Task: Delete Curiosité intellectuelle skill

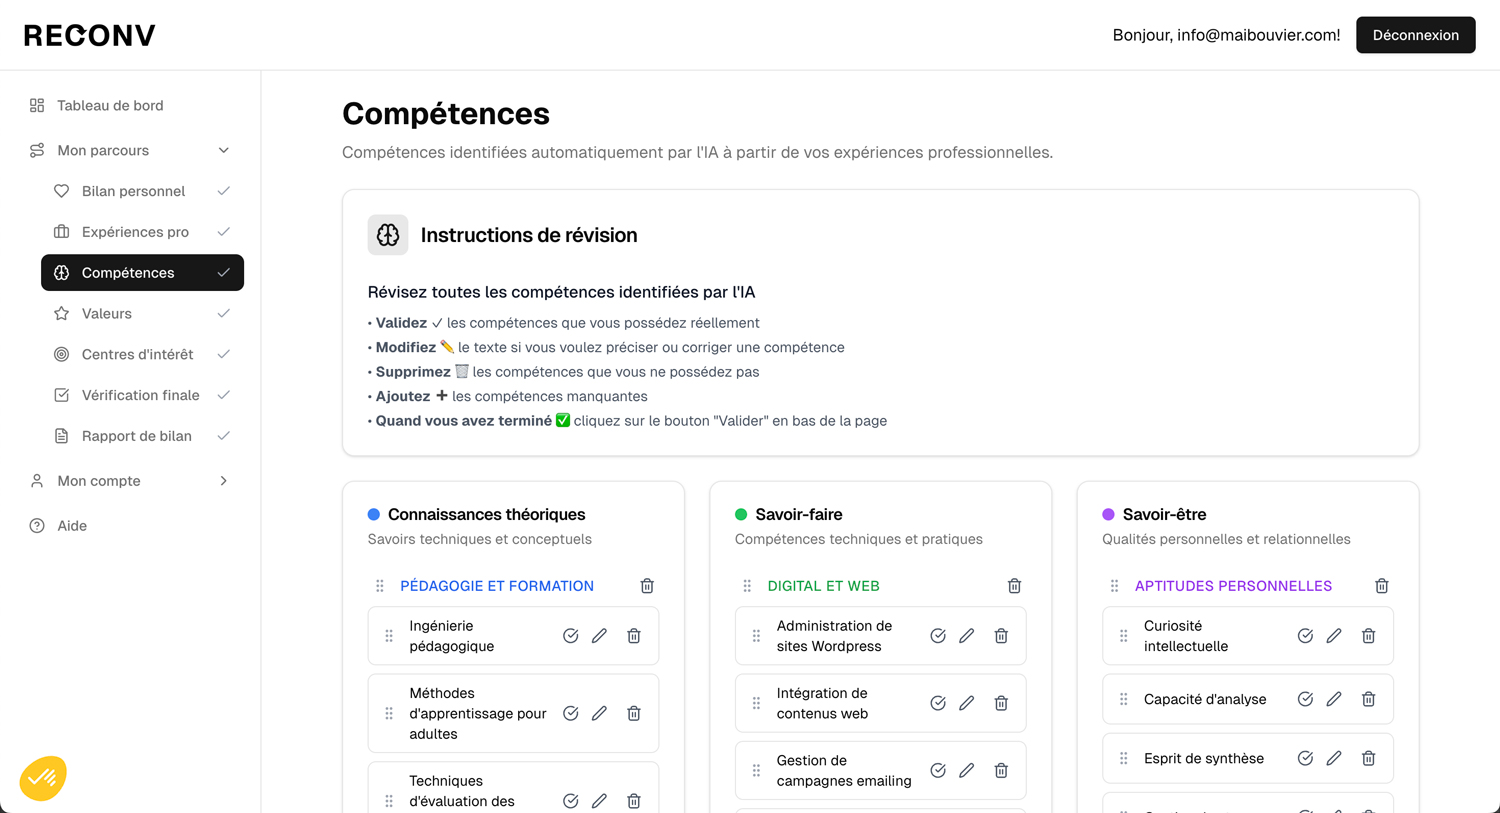Action: click(1368, 636)
